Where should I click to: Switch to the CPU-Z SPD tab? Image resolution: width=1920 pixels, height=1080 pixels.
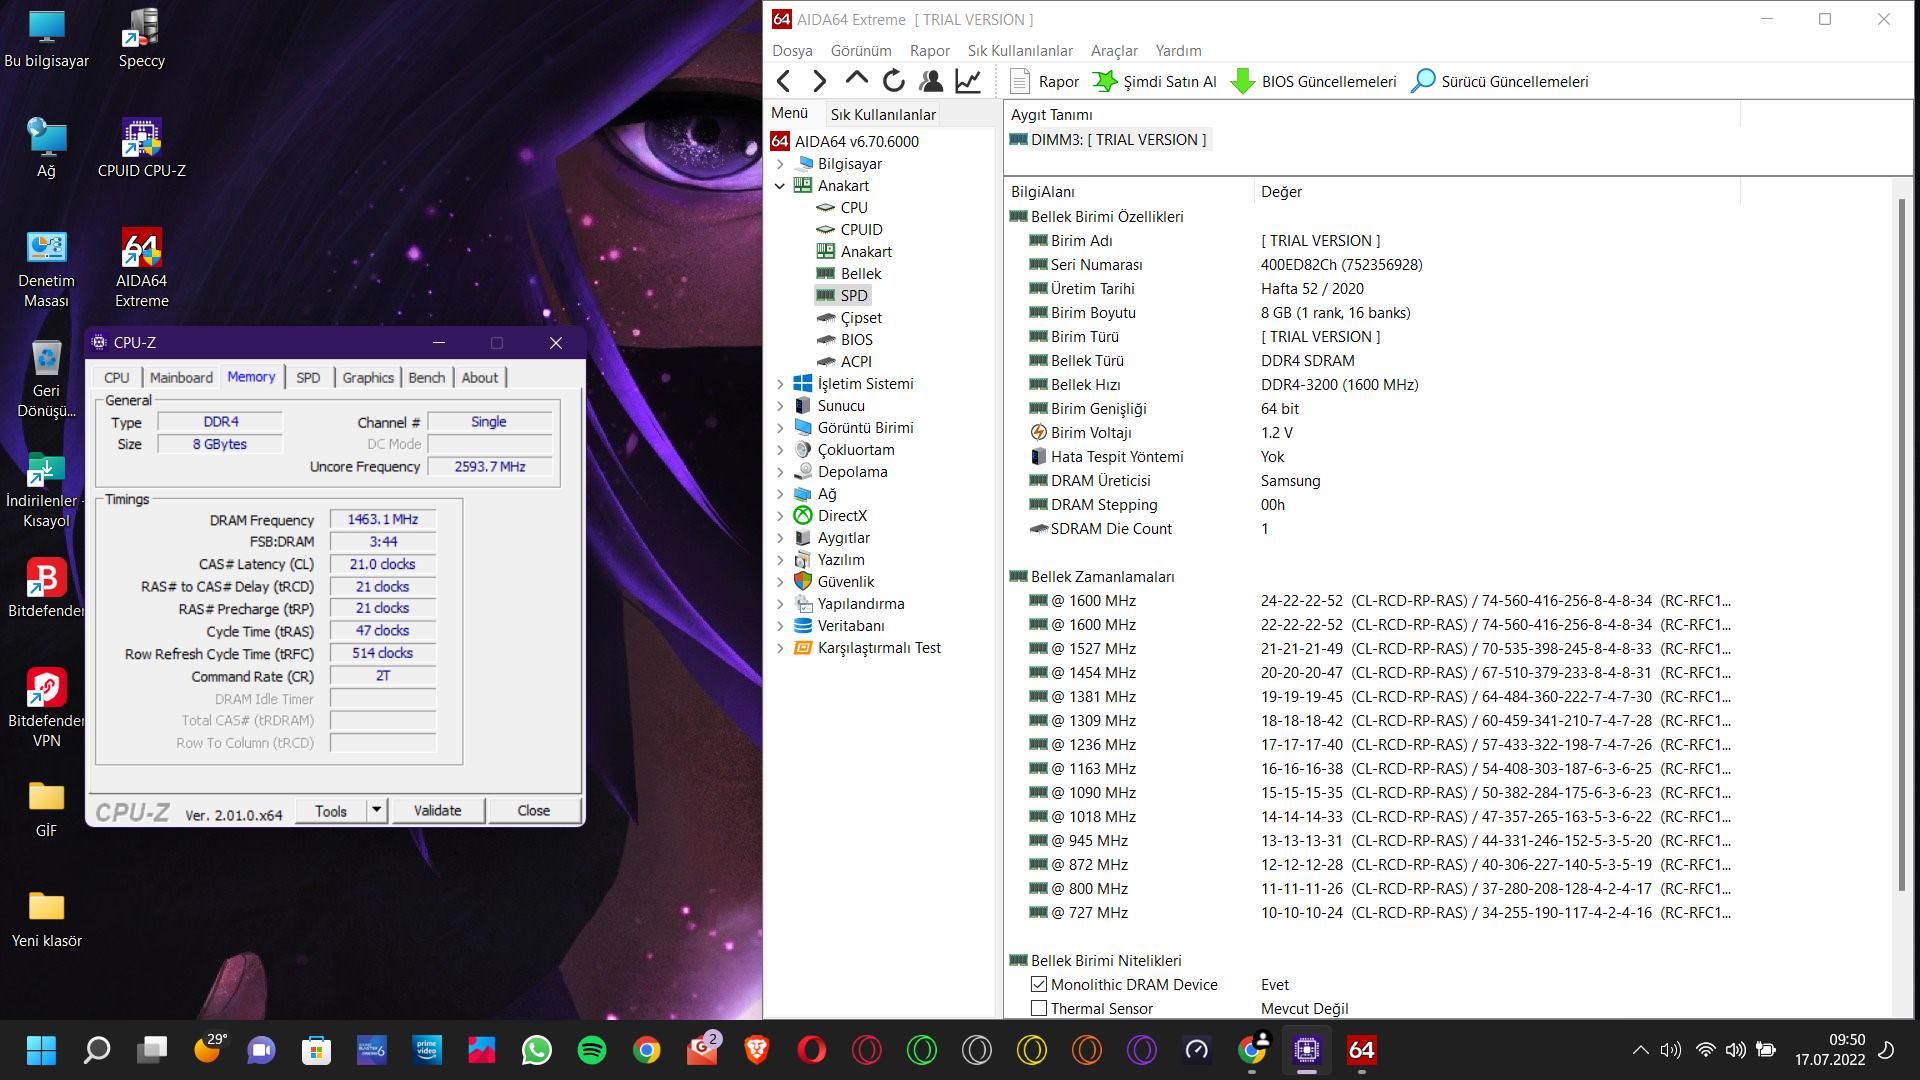pos(308,378)
